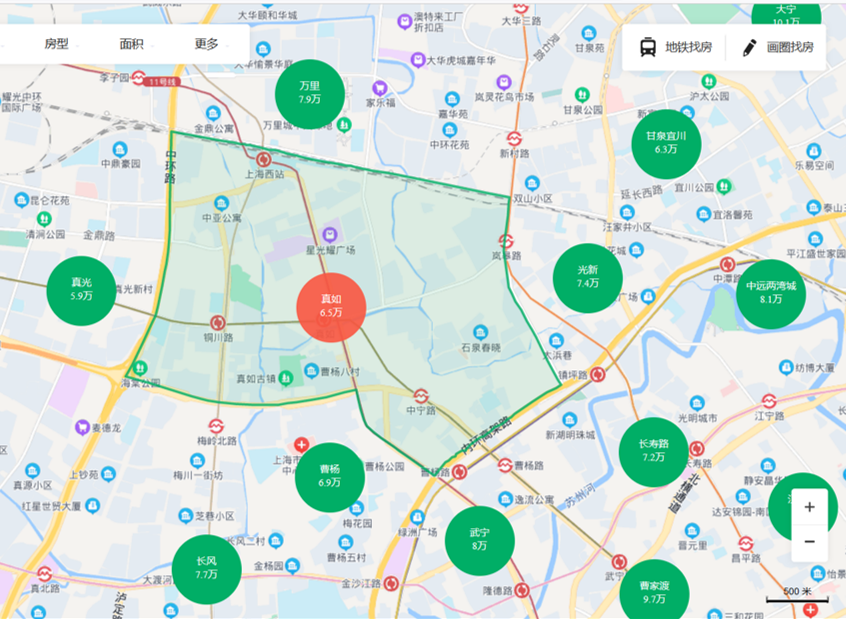Click the 万里 7.9万 area bubble
The width and height of the screenshot is (846, 619).
click(x=309, y=93)
